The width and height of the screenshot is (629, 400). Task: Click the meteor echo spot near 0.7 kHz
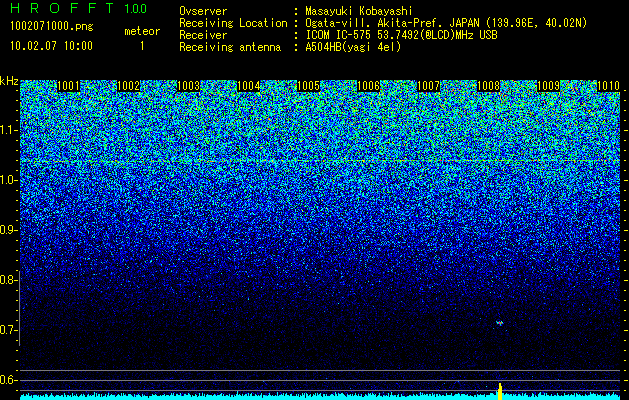point(499,323)
